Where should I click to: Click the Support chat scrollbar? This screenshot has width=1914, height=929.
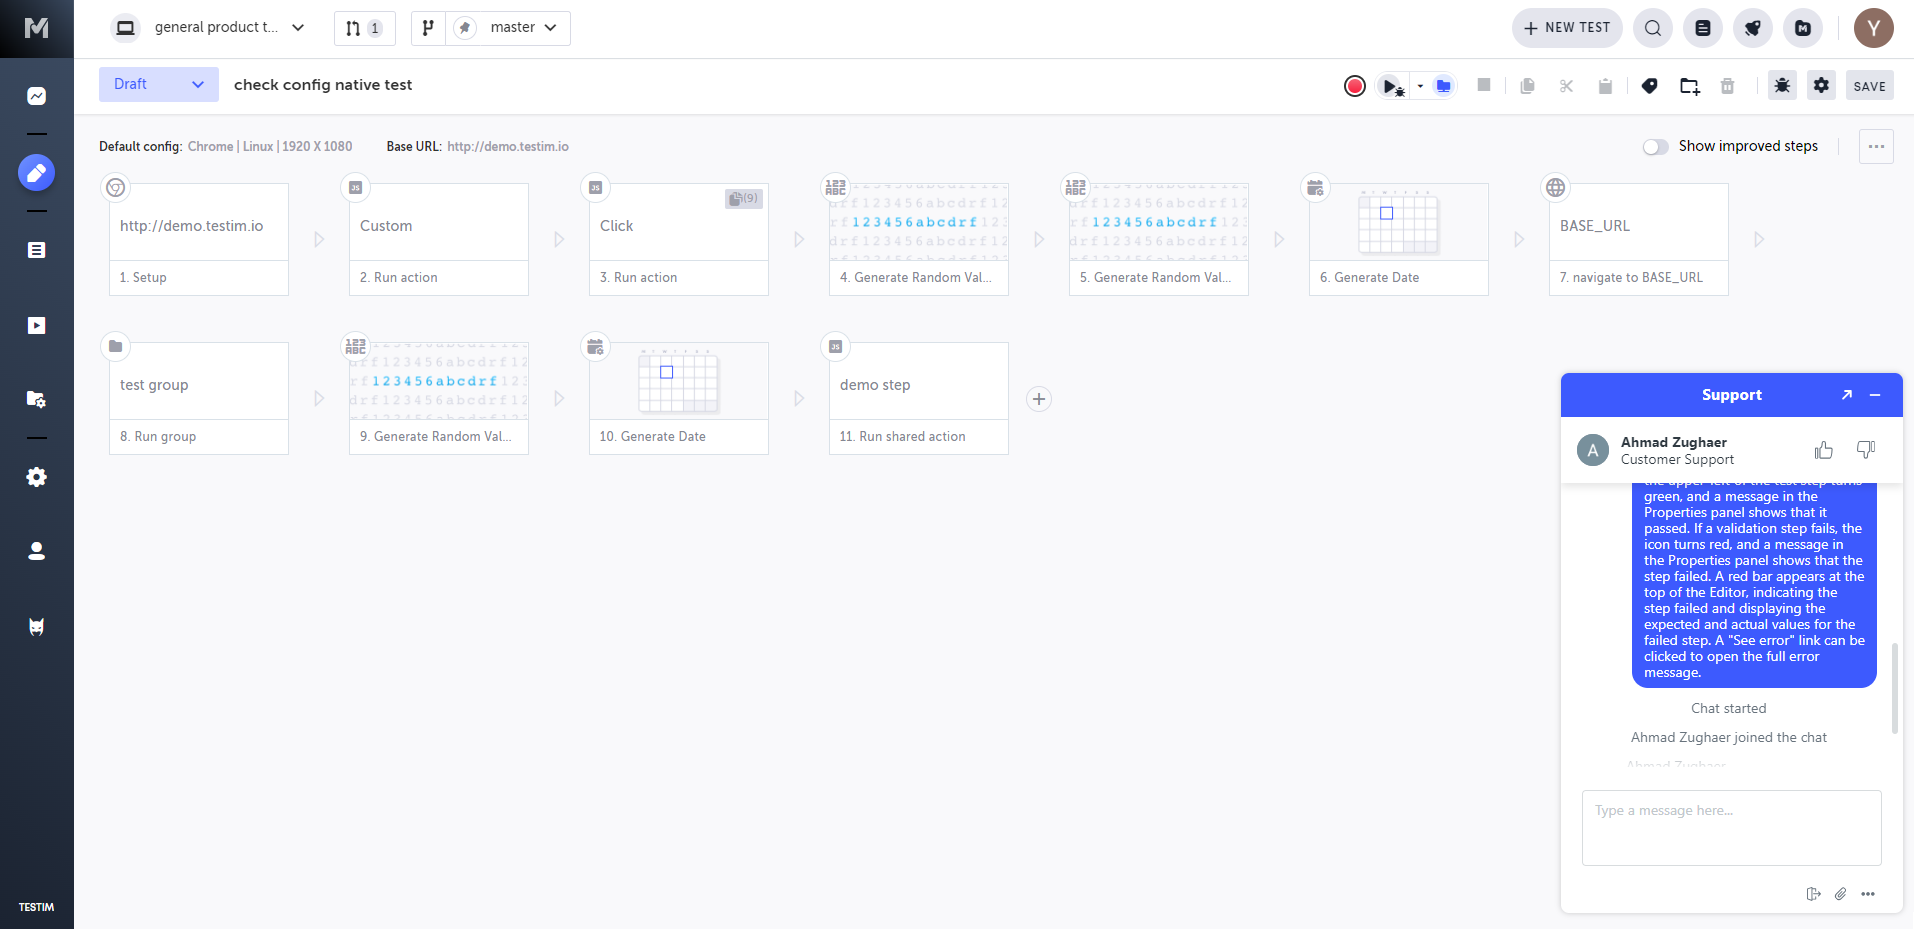[x=1895, y=688]
